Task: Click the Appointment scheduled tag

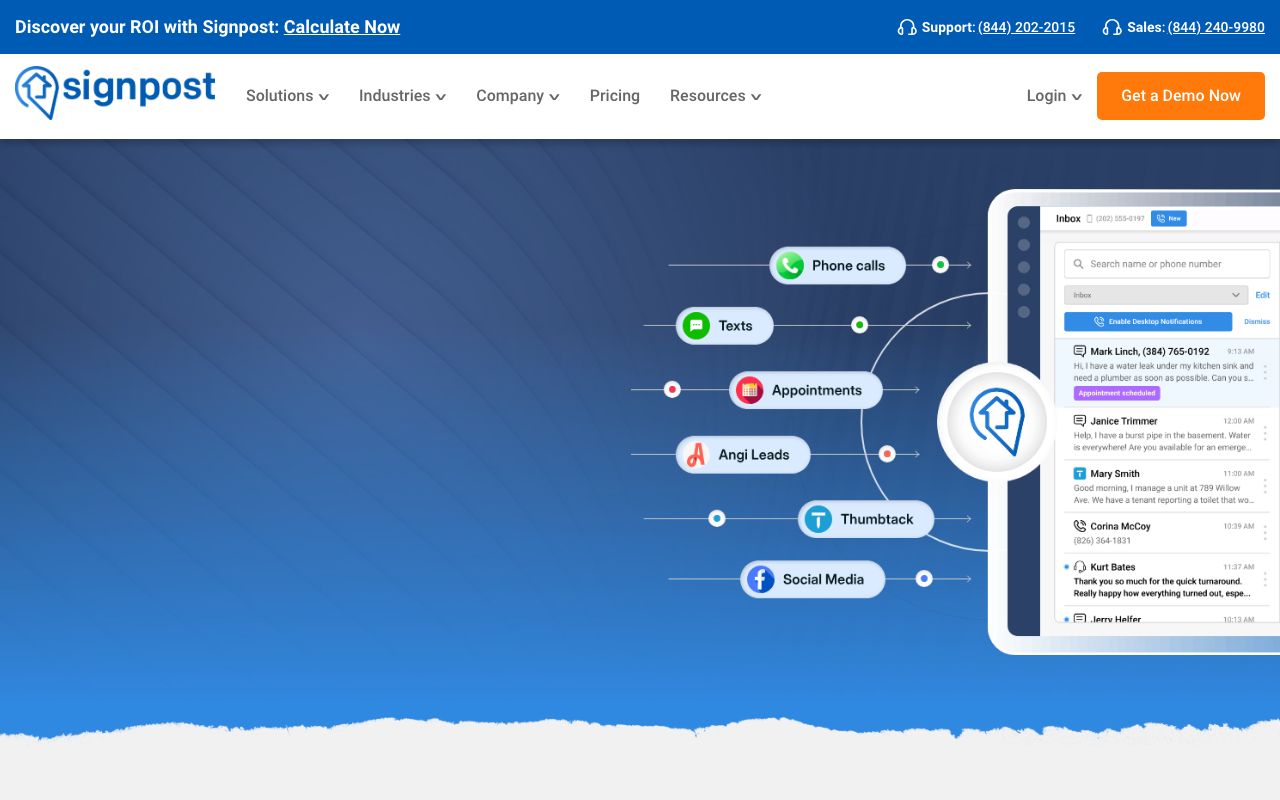Action: pos(1117,394)
